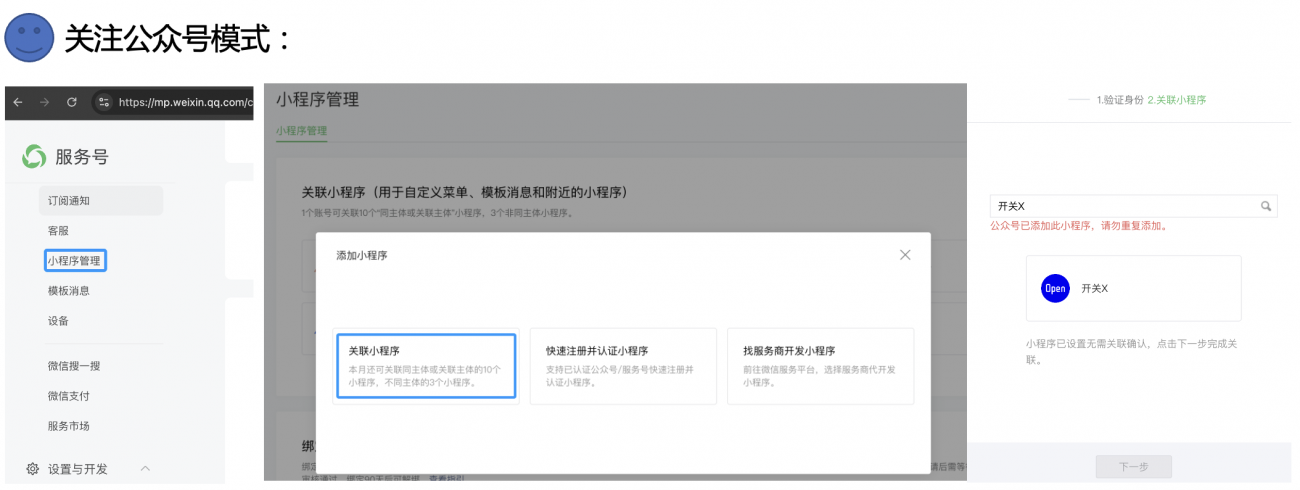The image size is (1300, 490).
Task: Select 小程序管理 in sidebar
Action: 75,261
